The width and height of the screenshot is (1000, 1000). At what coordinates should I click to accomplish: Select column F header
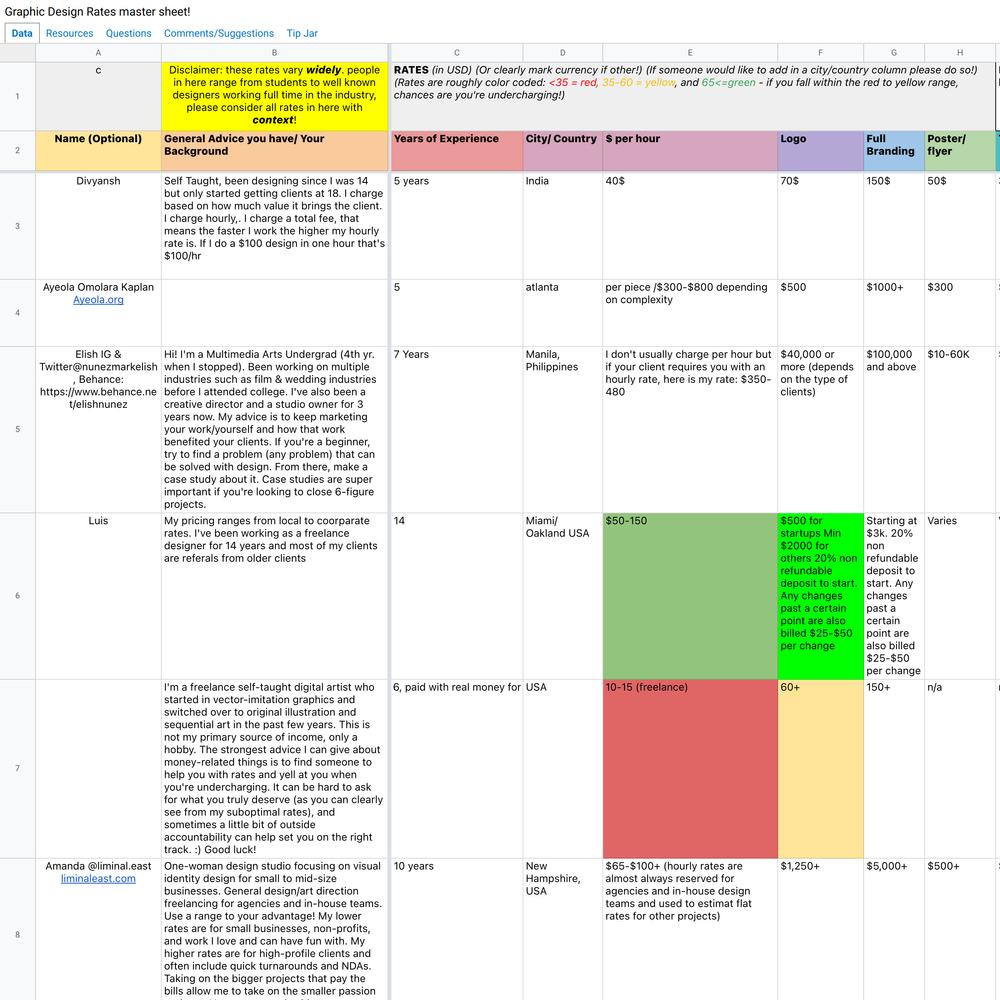[x=820, y=53]
